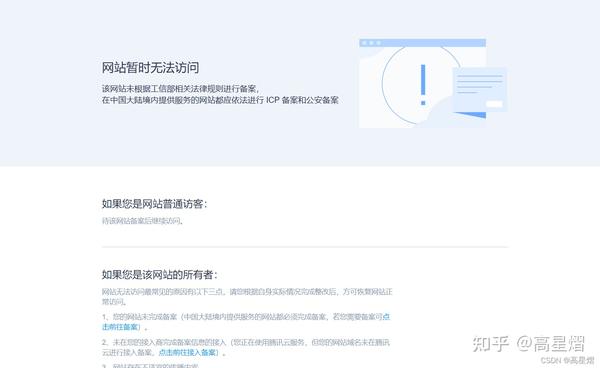This screenshot has width=600, height=368.
Task: Select the heading 网站暂时无法访问
Action: 150,68
